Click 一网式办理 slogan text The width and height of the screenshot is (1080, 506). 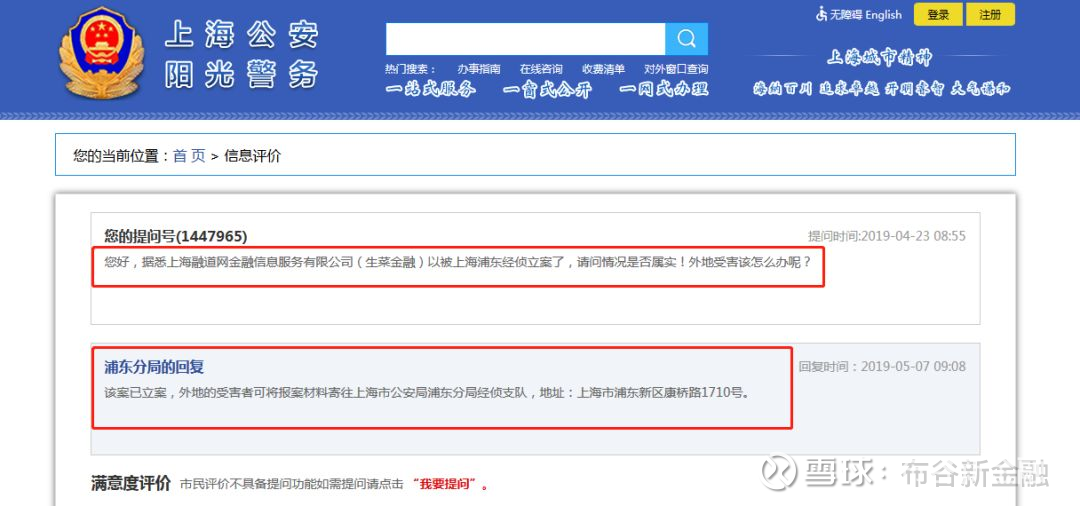point(664,89)
